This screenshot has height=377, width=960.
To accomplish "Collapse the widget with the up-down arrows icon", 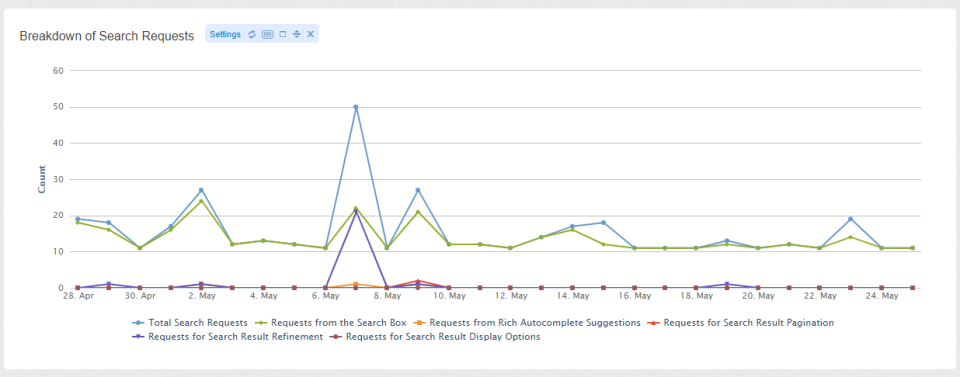I will 296,34.
